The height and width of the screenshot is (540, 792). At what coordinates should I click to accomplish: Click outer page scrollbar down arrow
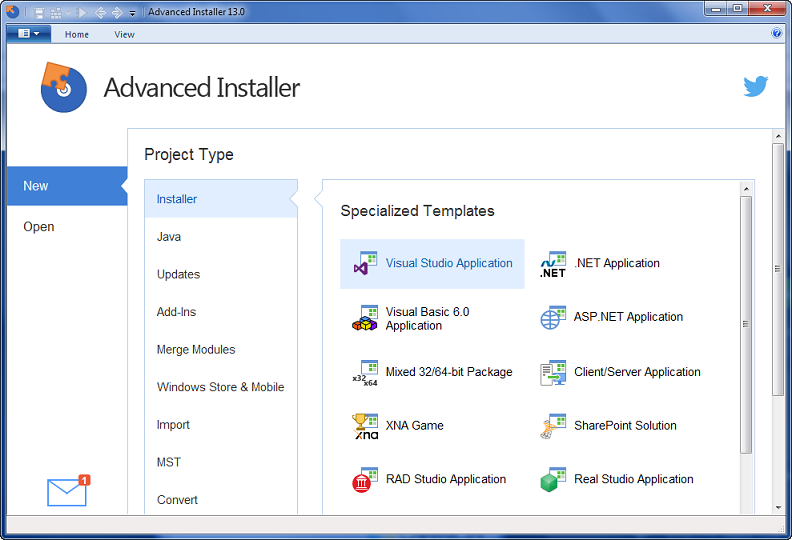(x=778, y=507)
